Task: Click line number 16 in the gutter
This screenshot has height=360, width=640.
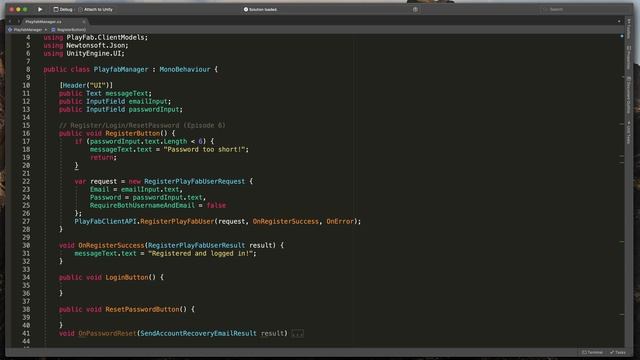Action: (26, 133)
